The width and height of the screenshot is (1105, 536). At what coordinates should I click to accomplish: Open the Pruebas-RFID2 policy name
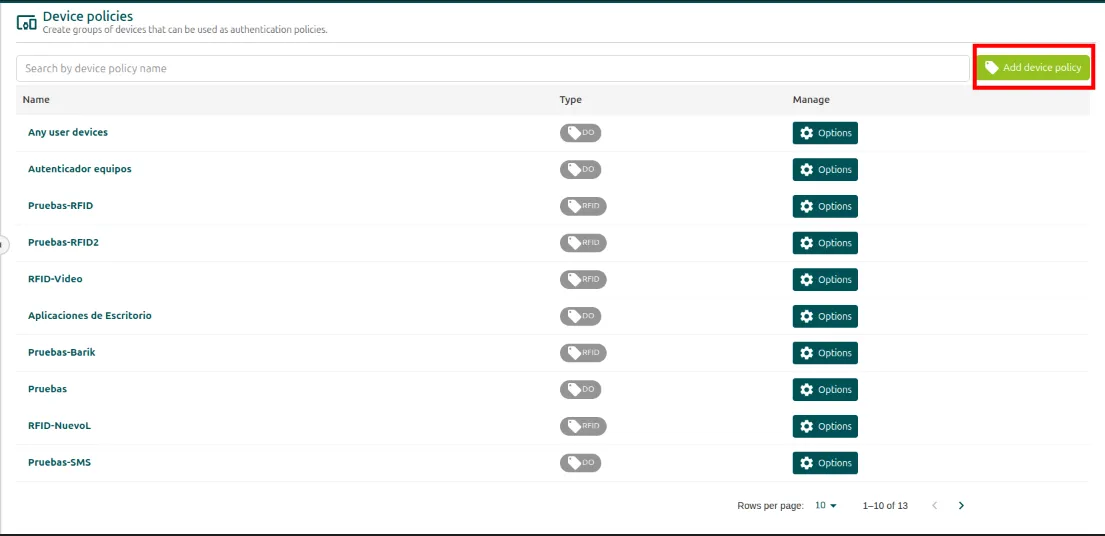coord(63,242)
